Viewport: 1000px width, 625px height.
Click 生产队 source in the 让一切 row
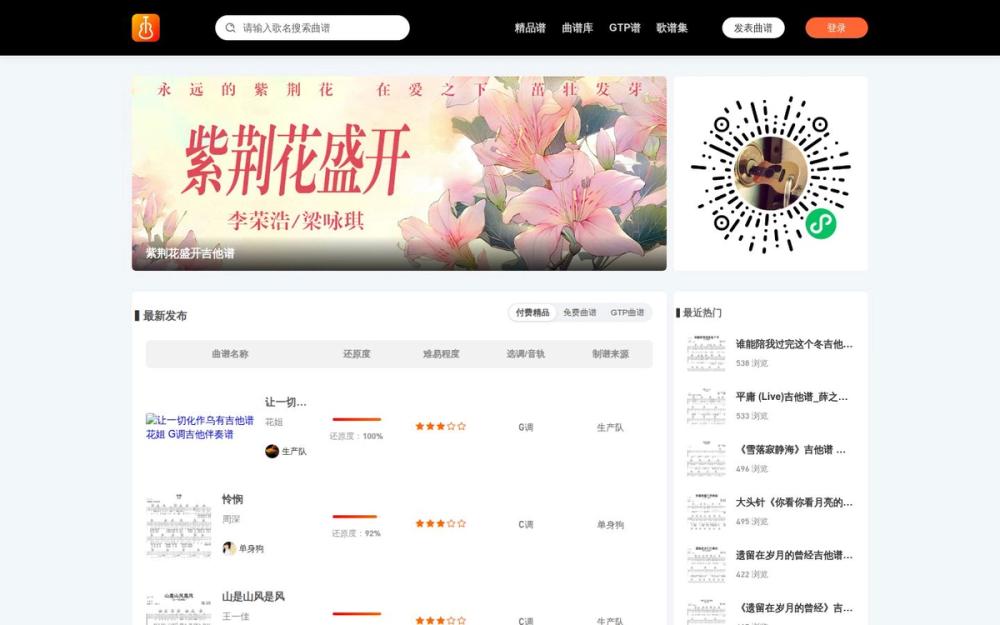(x=610, y=427)
